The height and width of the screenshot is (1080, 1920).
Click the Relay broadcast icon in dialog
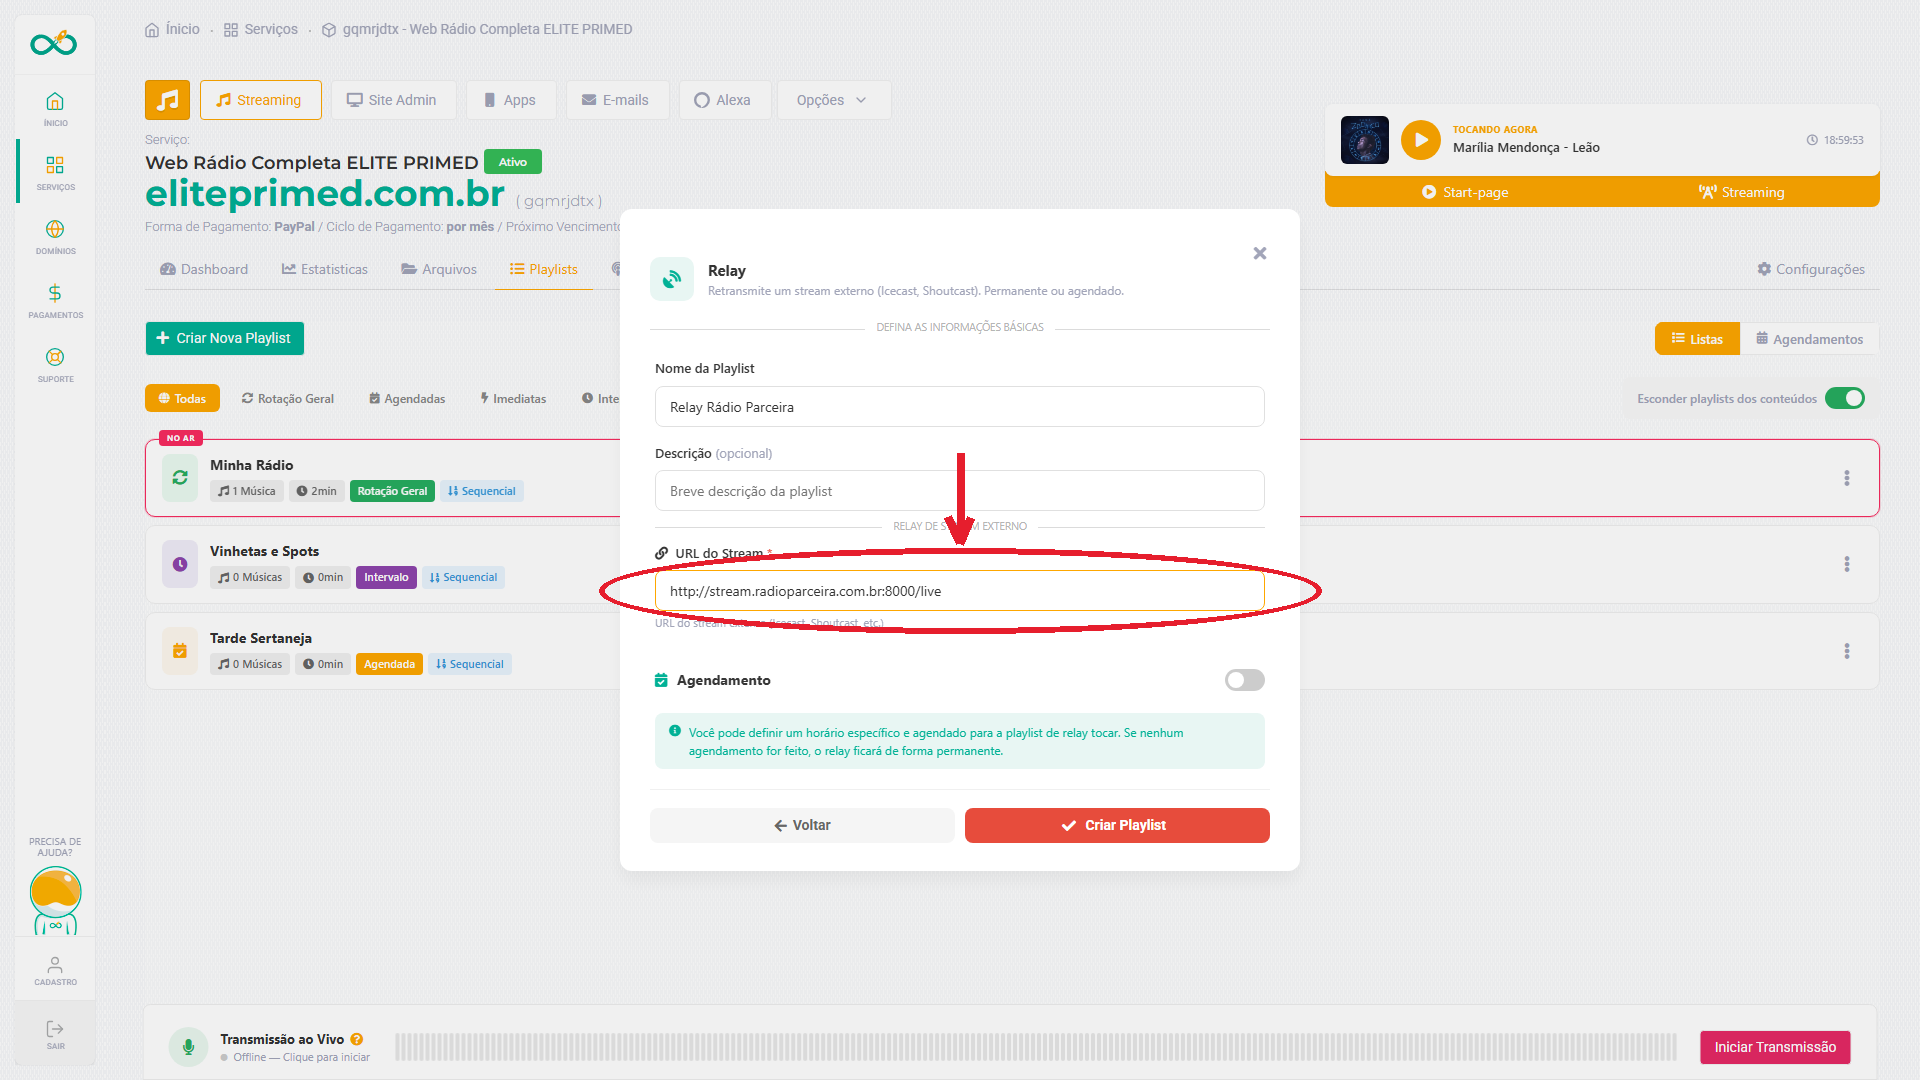click(672, 279)
